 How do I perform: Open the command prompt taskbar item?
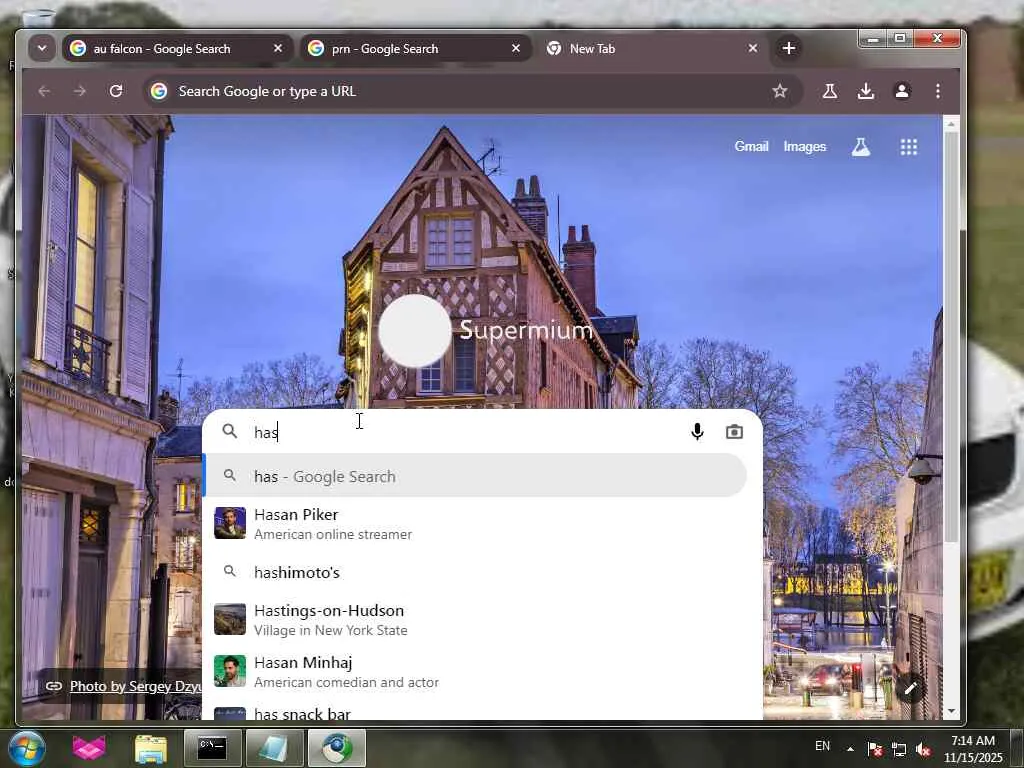click(212, 748)
